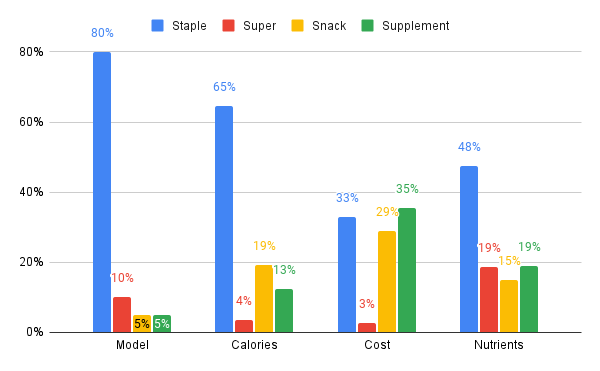Click the Nutrients axis category label

[499, 345]
